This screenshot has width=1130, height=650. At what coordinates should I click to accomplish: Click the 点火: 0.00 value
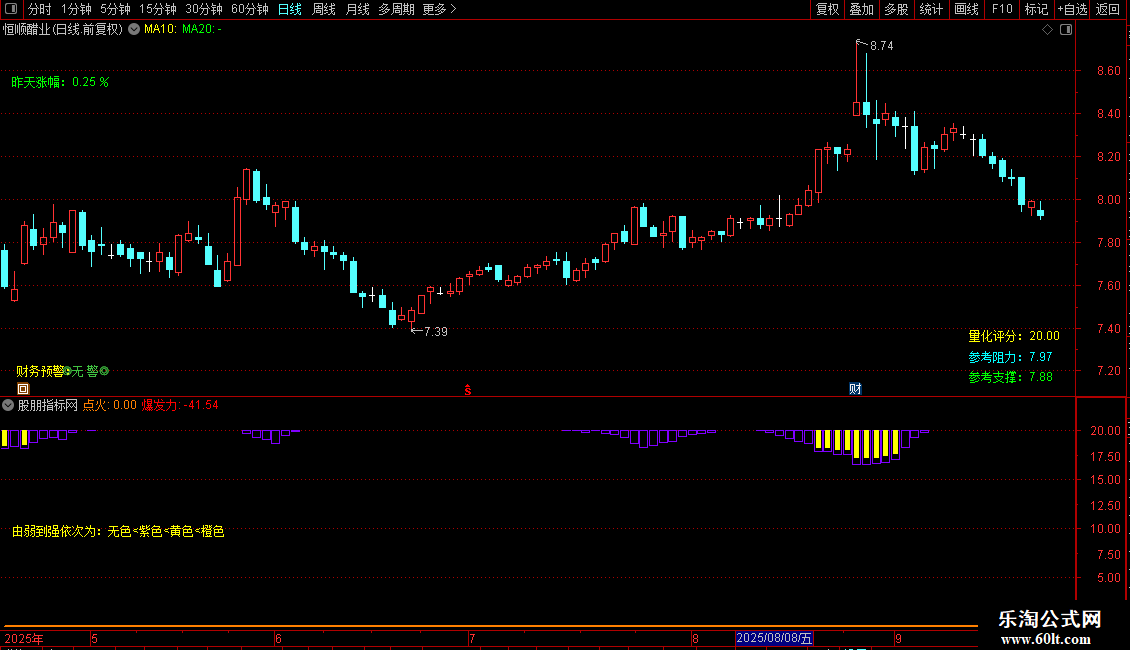[x=110, y=406]
